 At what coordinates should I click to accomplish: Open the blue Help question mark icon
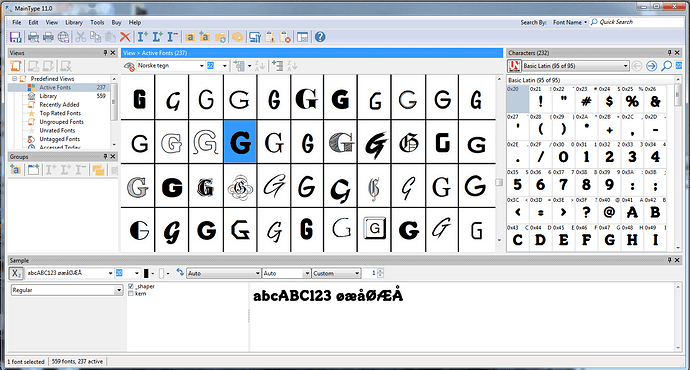[320, 37]
